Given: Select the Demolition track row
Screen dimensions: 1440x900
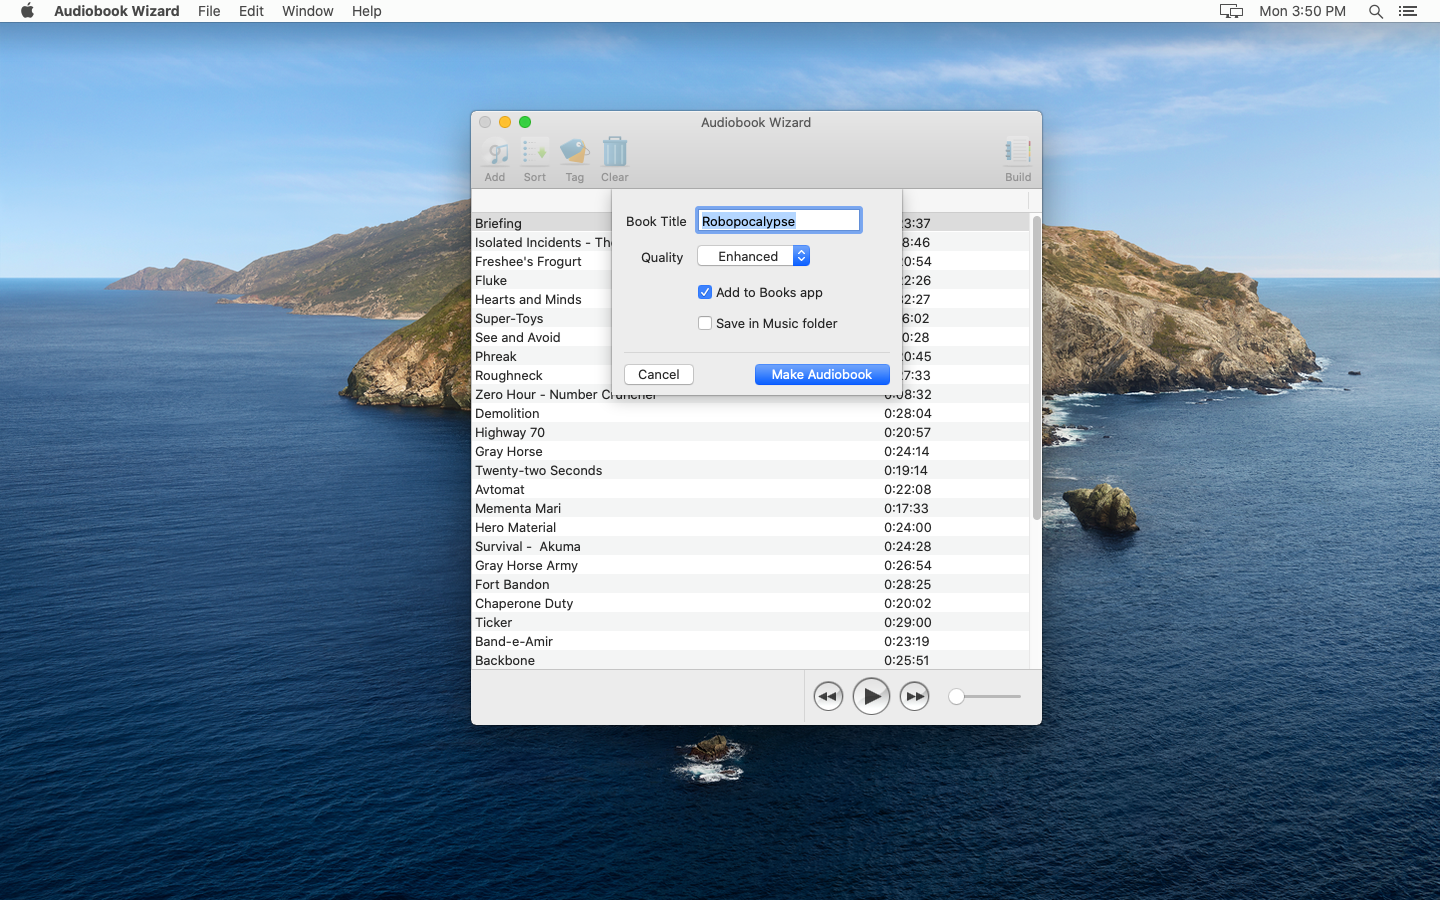Looking at the screenshot, I should pyautogui.click(x=750, y=413).
